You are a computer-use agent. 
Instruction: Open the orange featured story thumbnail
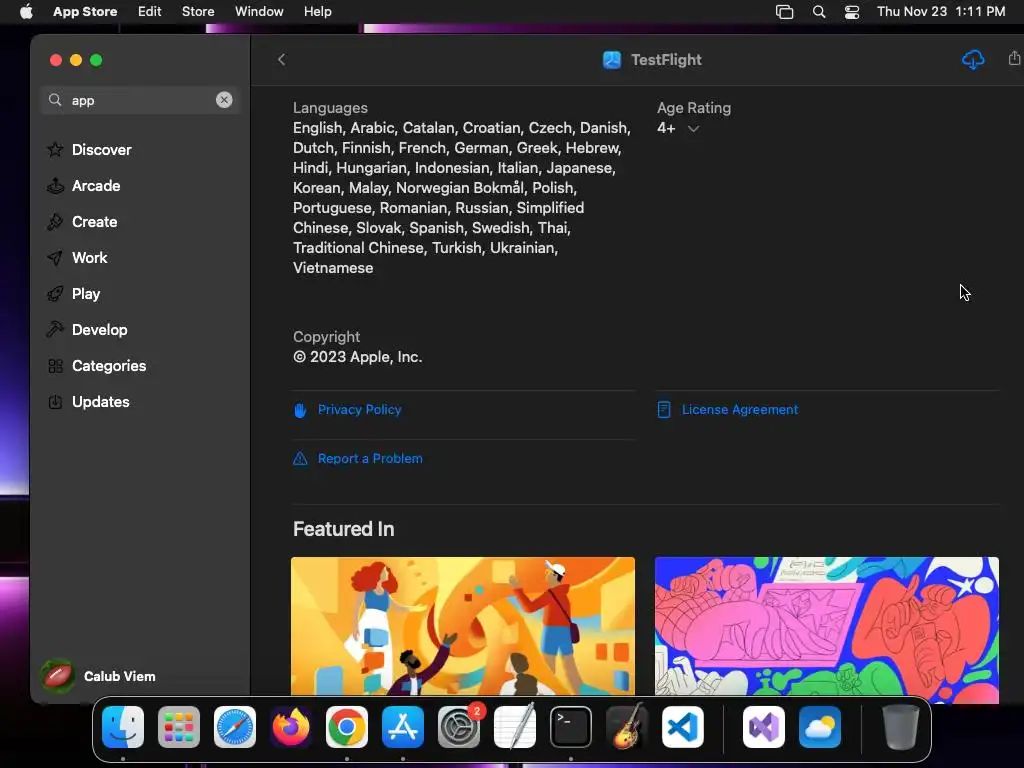462,626
